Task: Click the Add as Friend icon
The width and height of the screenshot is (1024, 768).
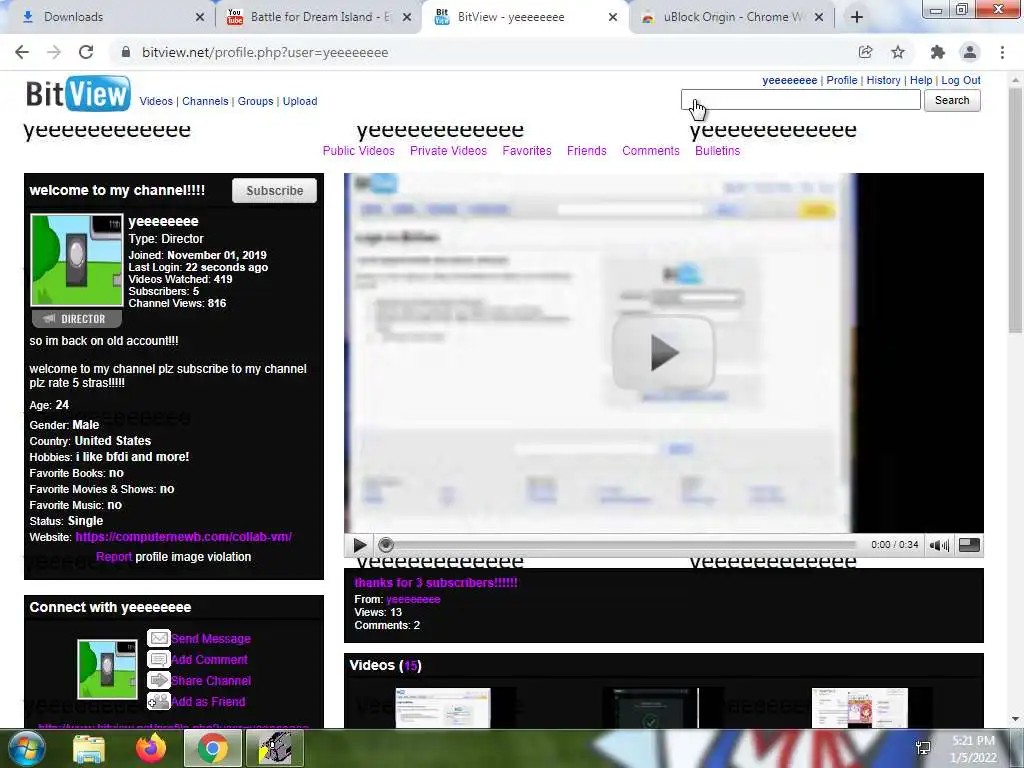Action: [x=159, y=701]
